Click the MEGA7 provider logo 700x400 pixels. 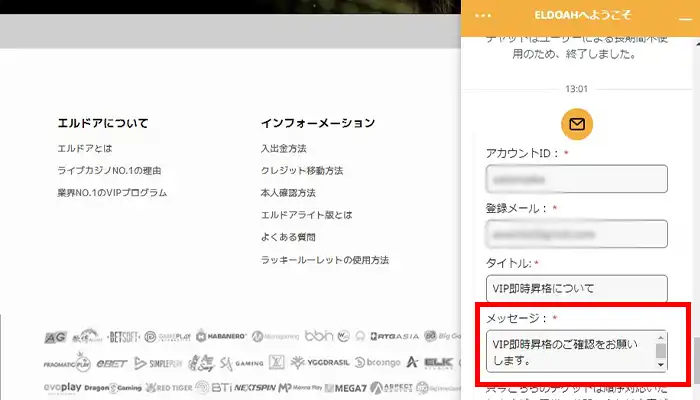coord(346,388)
